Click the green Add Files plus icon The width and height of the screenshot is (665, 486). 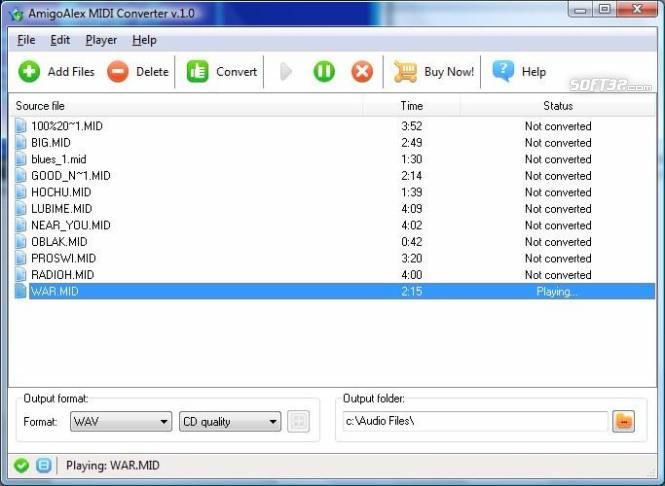[29, 72]
